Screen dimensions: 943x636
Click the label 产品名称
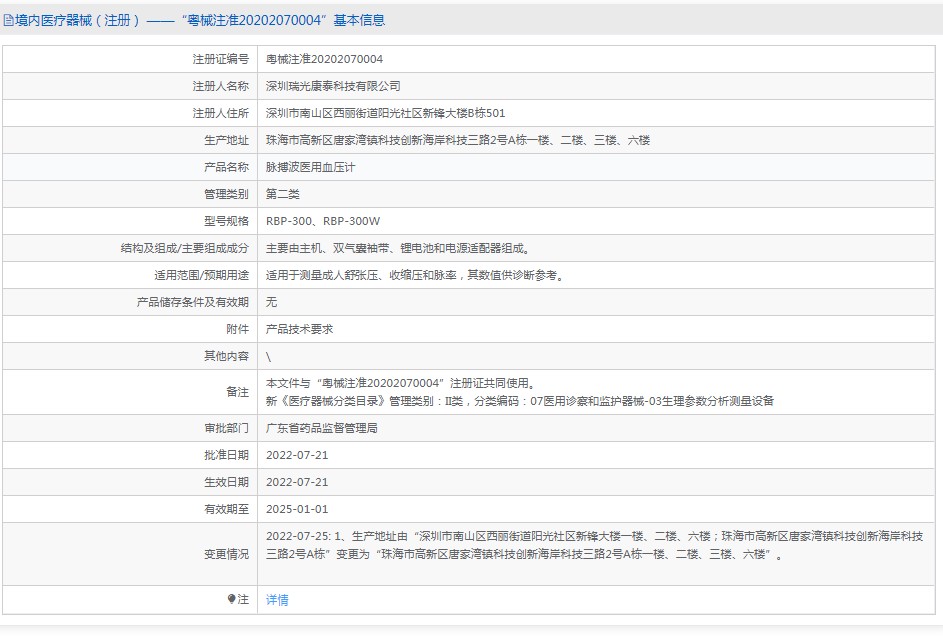(x=226, y=167)
